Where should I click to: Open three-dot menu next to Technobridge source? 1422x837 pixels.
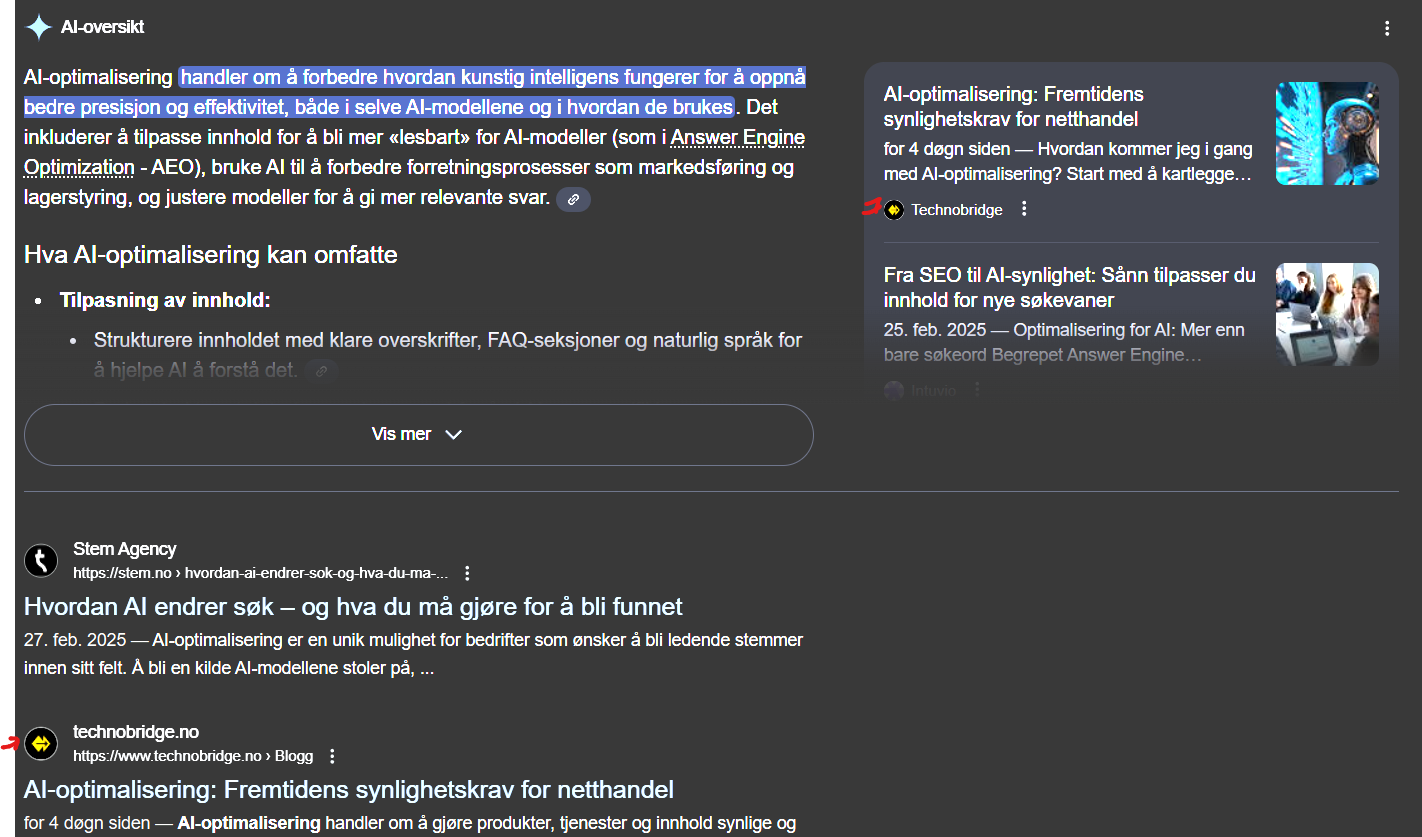tap(1023, 209)
